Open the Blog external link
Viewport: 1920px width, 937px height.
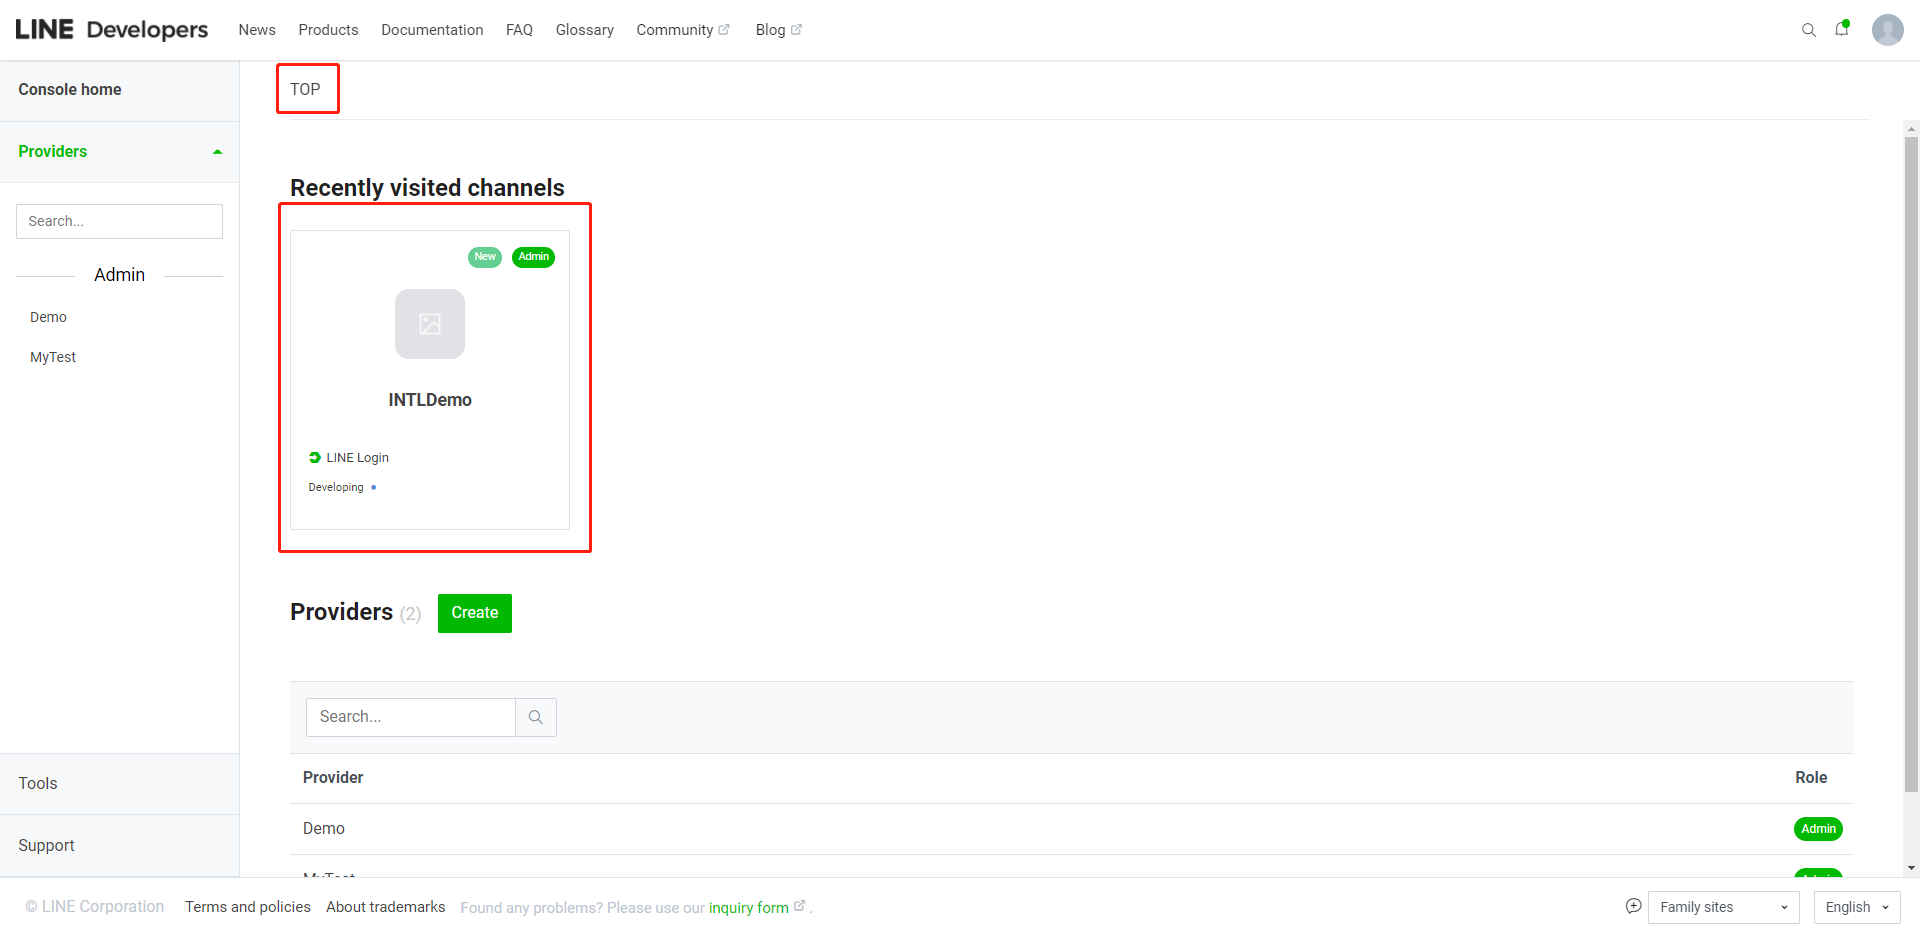pos(777,30)
